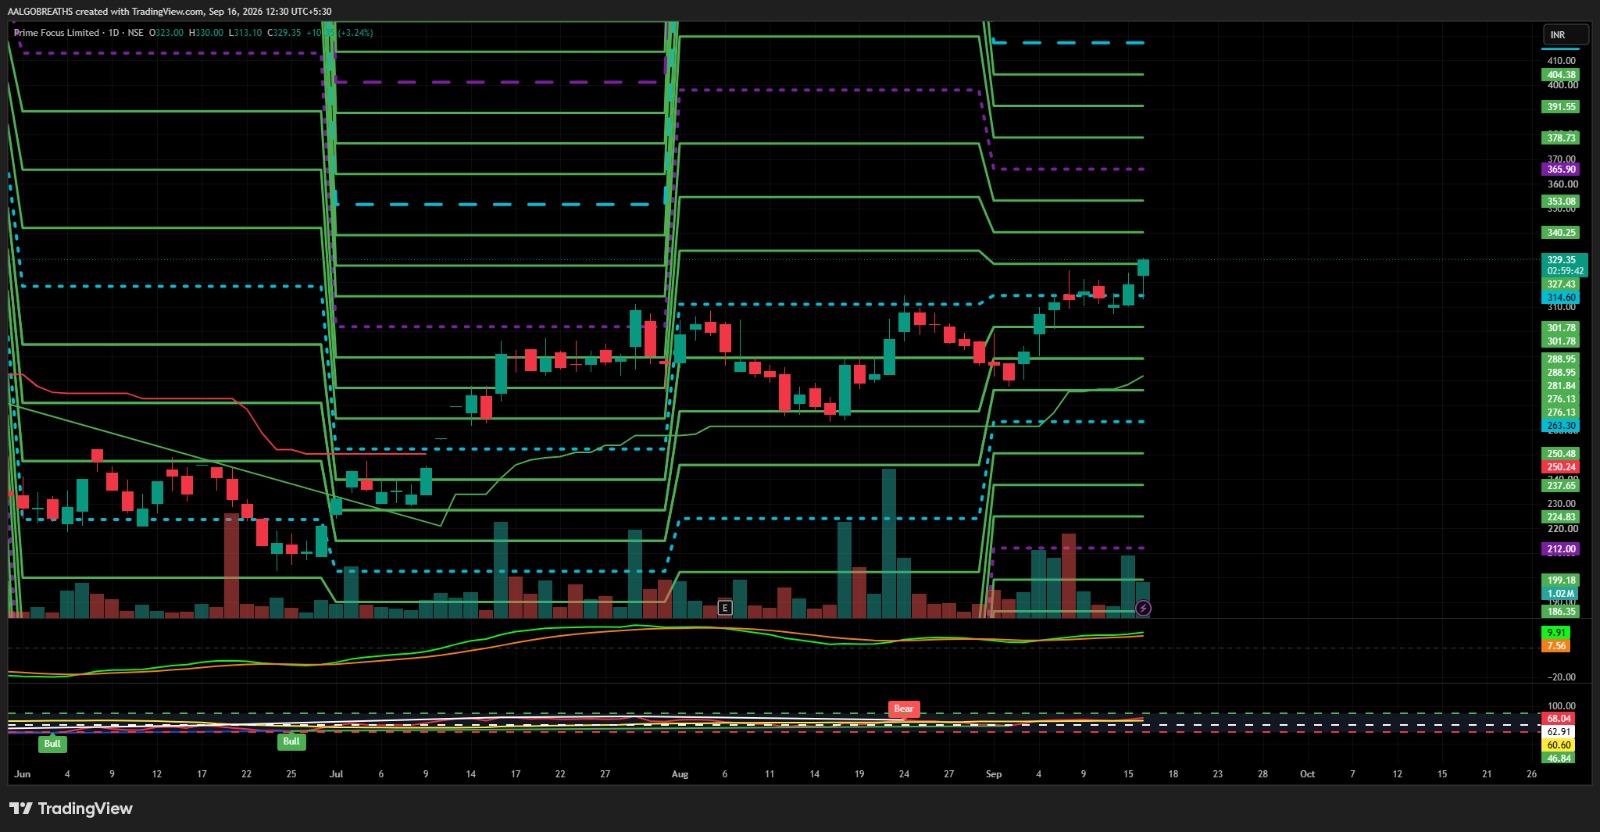
Task: Click the 1.02M volume label
Action: [x=1561, y=594]
